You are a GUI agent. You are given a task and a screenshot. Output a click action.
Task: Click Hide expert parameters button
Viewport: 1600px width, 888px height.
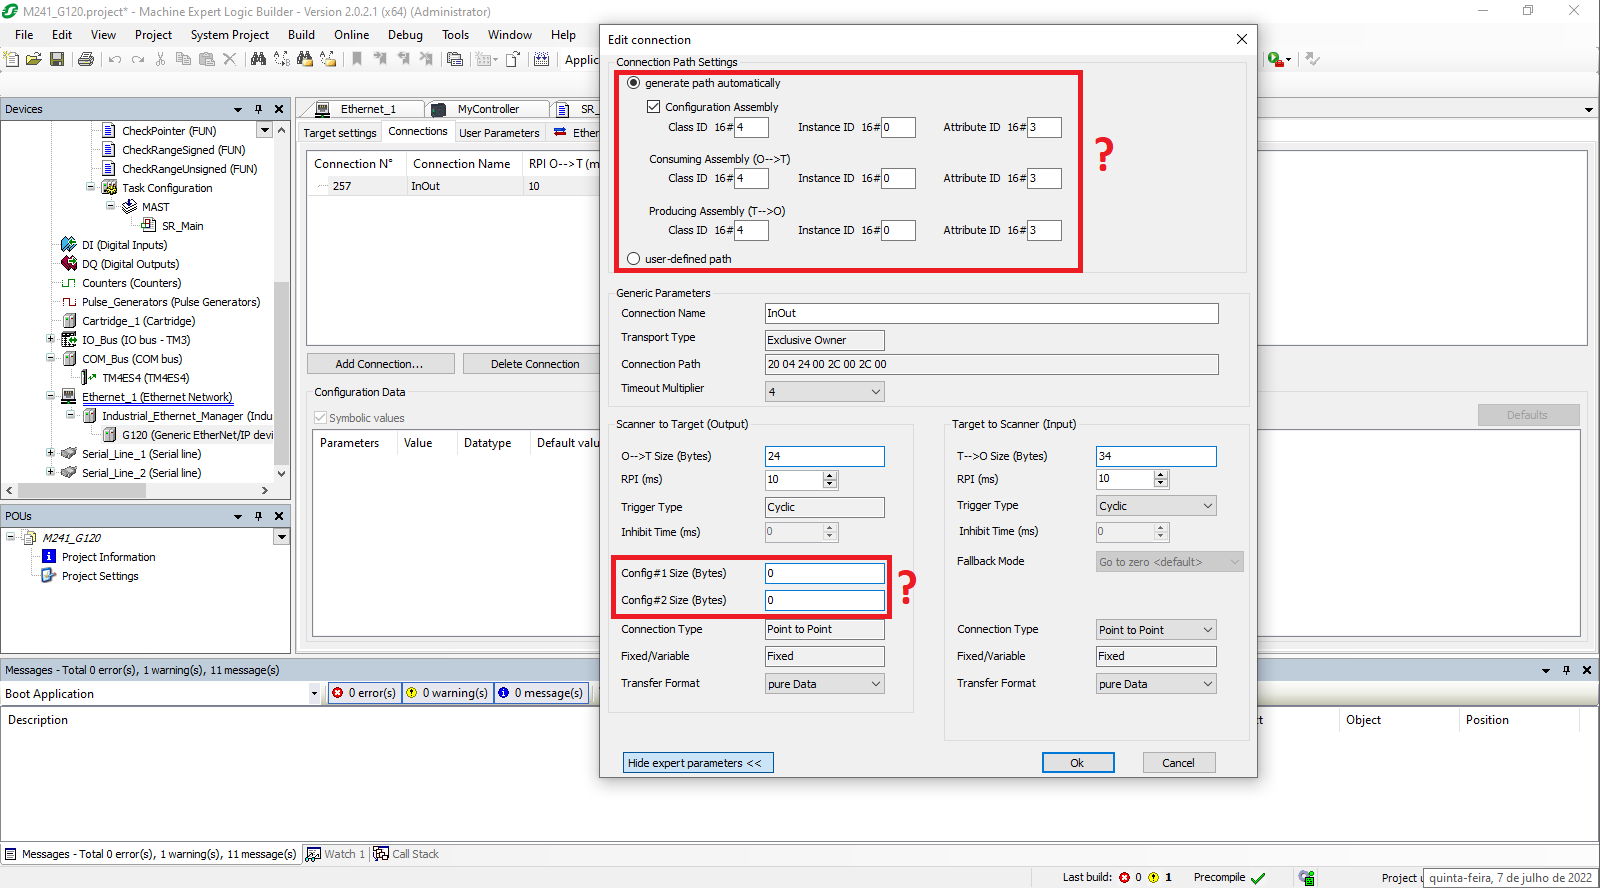pyautogui.click(x=697, y=763)
